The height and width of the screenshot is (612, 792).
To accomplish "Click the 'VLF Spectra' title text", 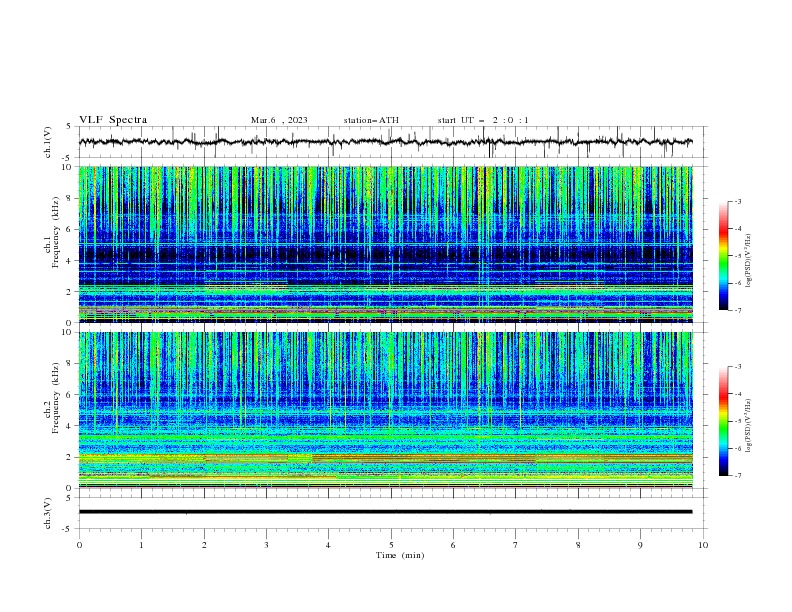I will [113, 120].
